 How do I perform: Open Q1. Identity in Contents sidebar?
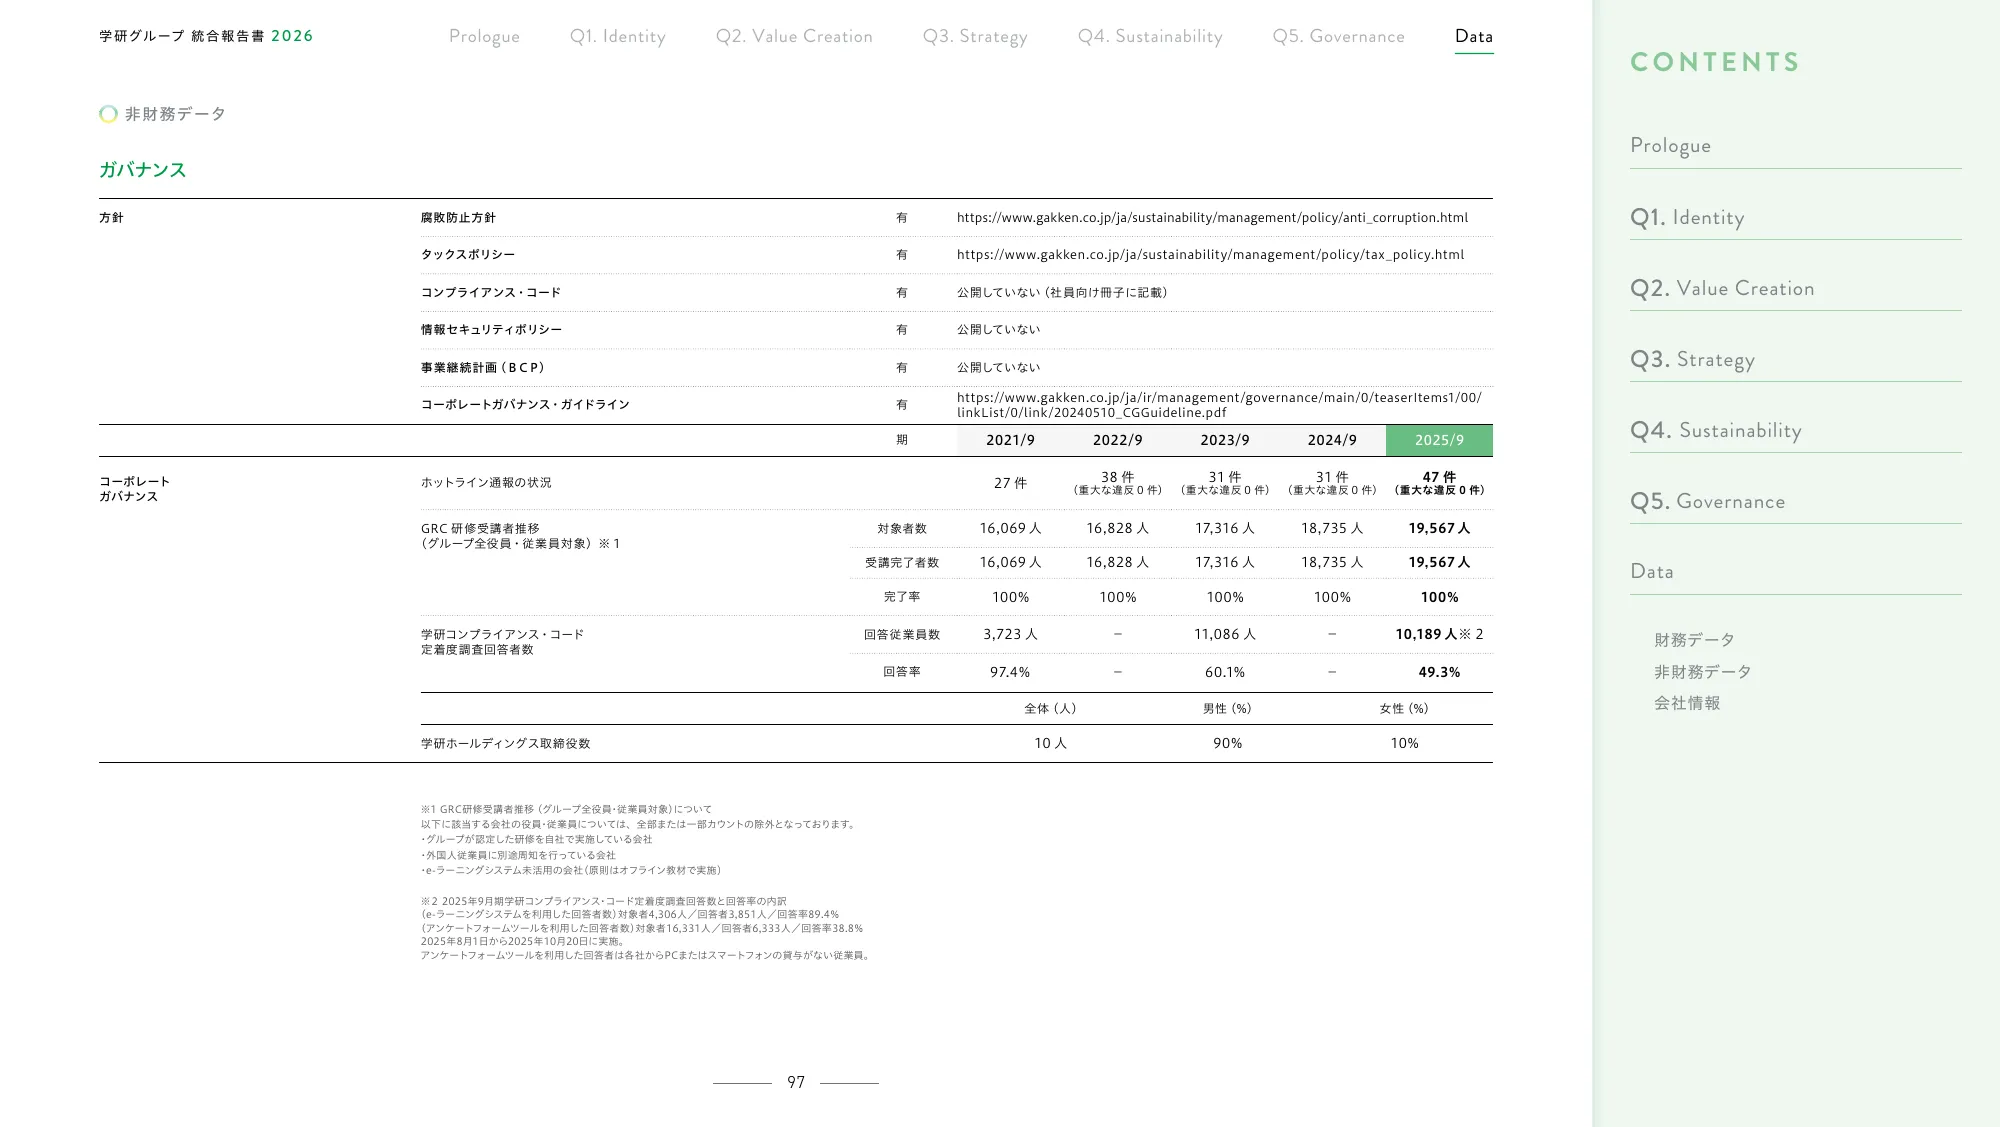pos(1687,217)
